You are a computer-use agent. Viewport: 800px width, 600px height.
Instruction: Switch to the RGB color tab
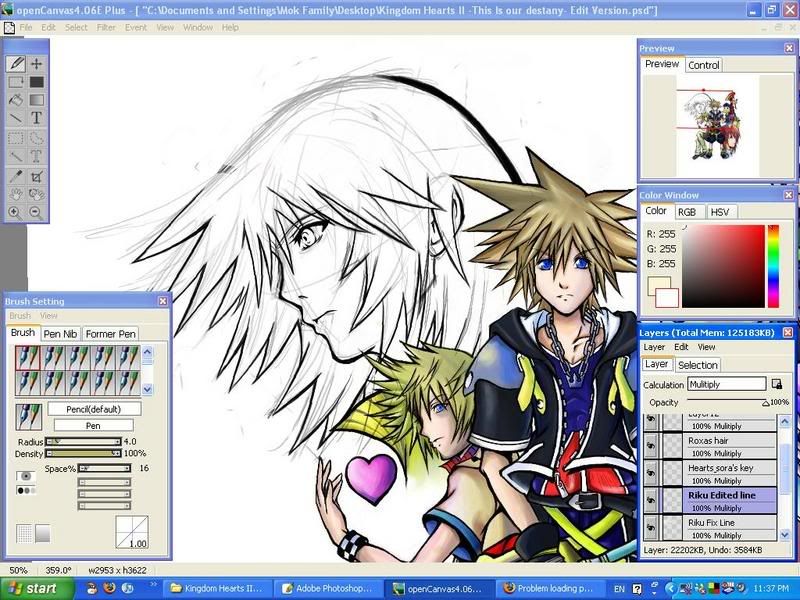click(687, 212)
